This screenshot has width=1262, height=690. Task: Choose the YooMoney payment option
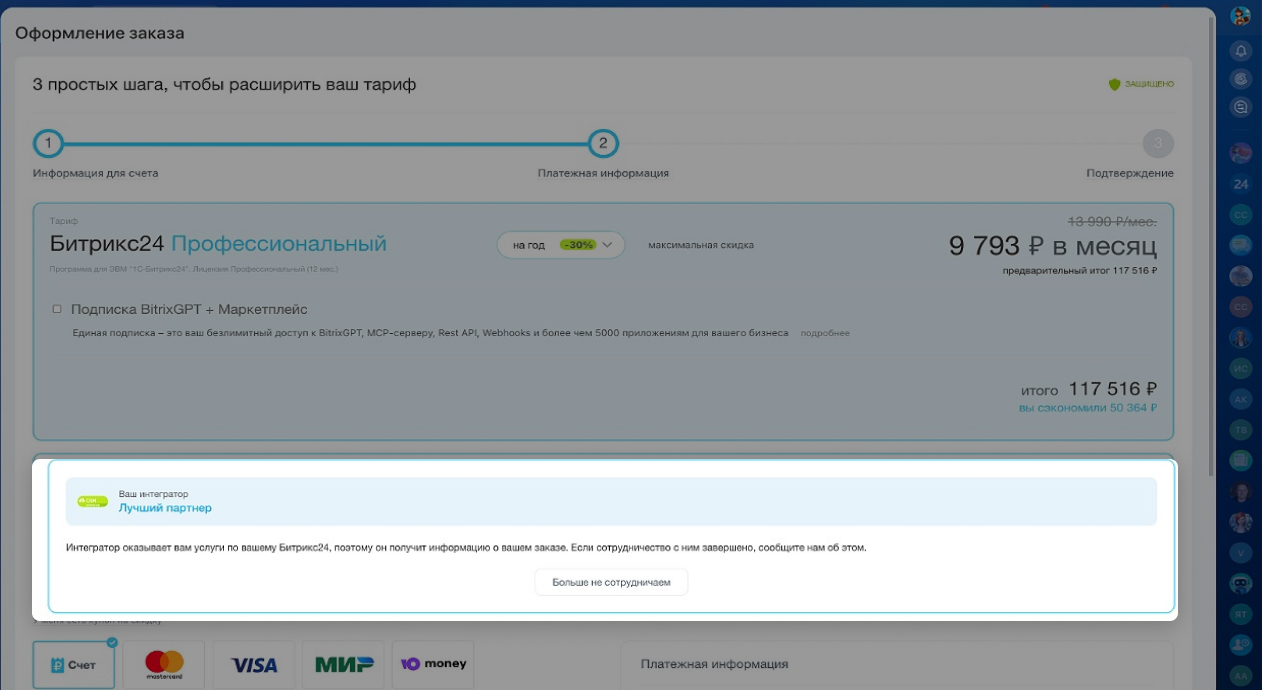[x=434, y=664]
